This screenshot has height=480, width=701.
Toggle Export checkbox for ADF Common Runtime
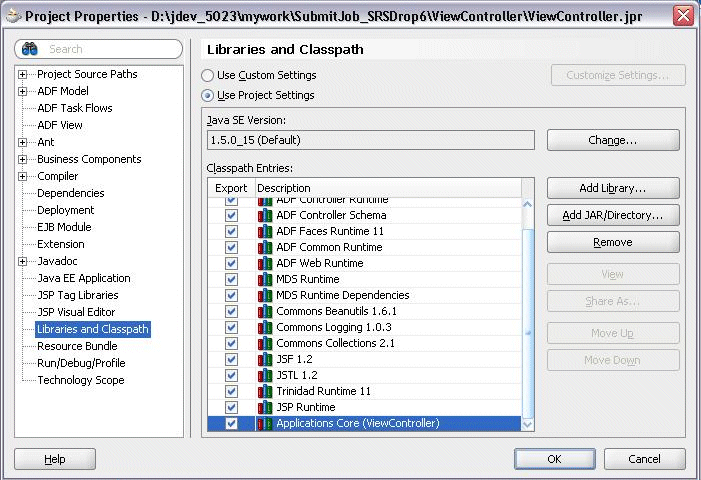pyautogui.click(x=231, y=247)
